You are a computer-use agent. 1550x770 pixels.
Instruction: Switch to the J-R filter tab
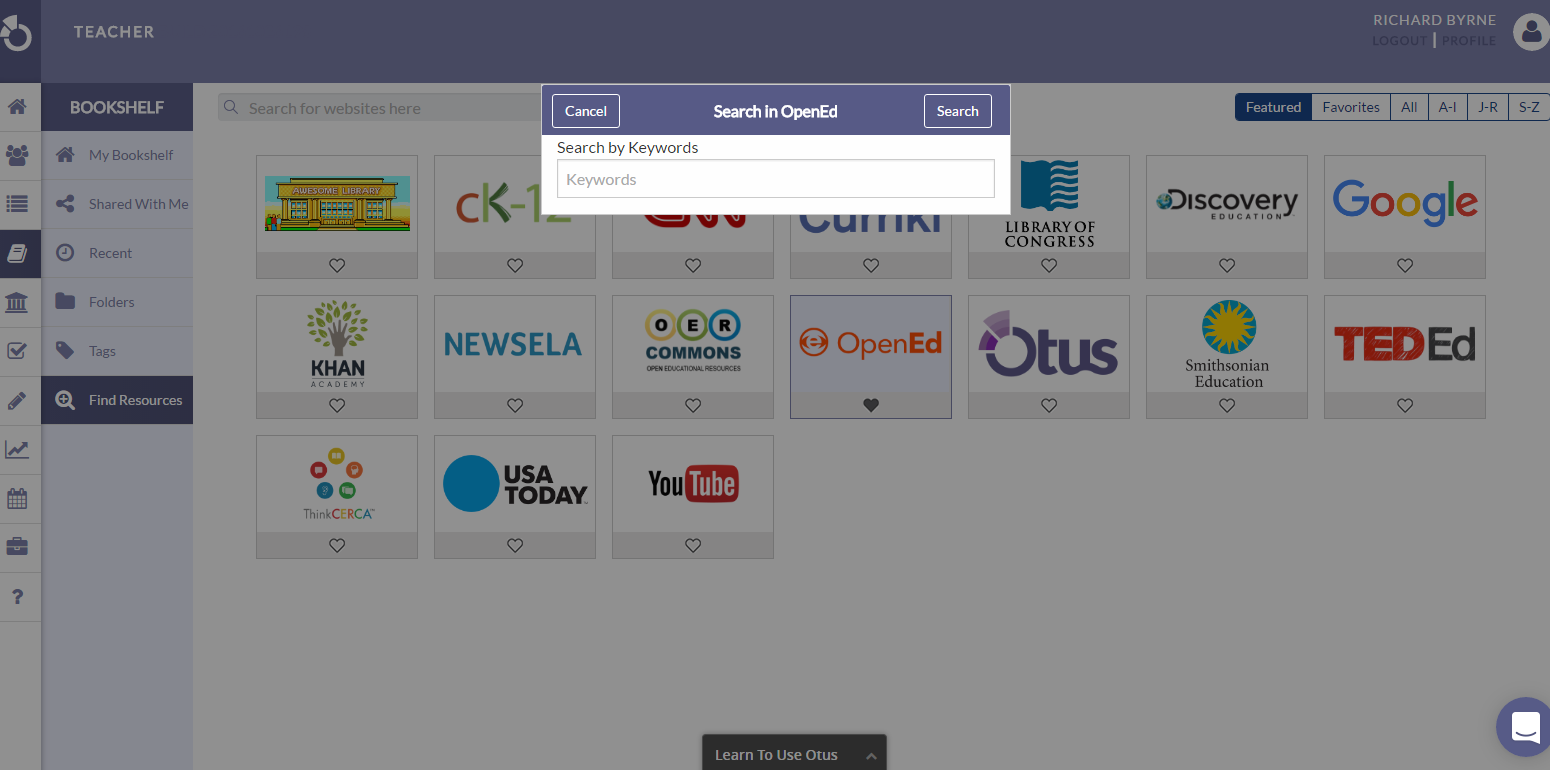click(1488, 107)
